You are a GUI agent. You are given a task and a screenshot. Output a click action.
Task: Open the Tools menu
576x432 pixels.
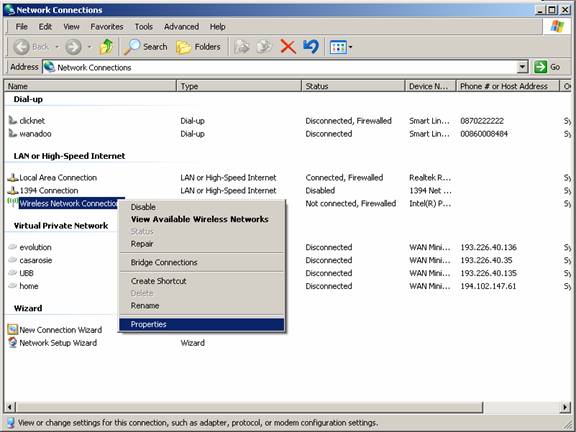143,26
